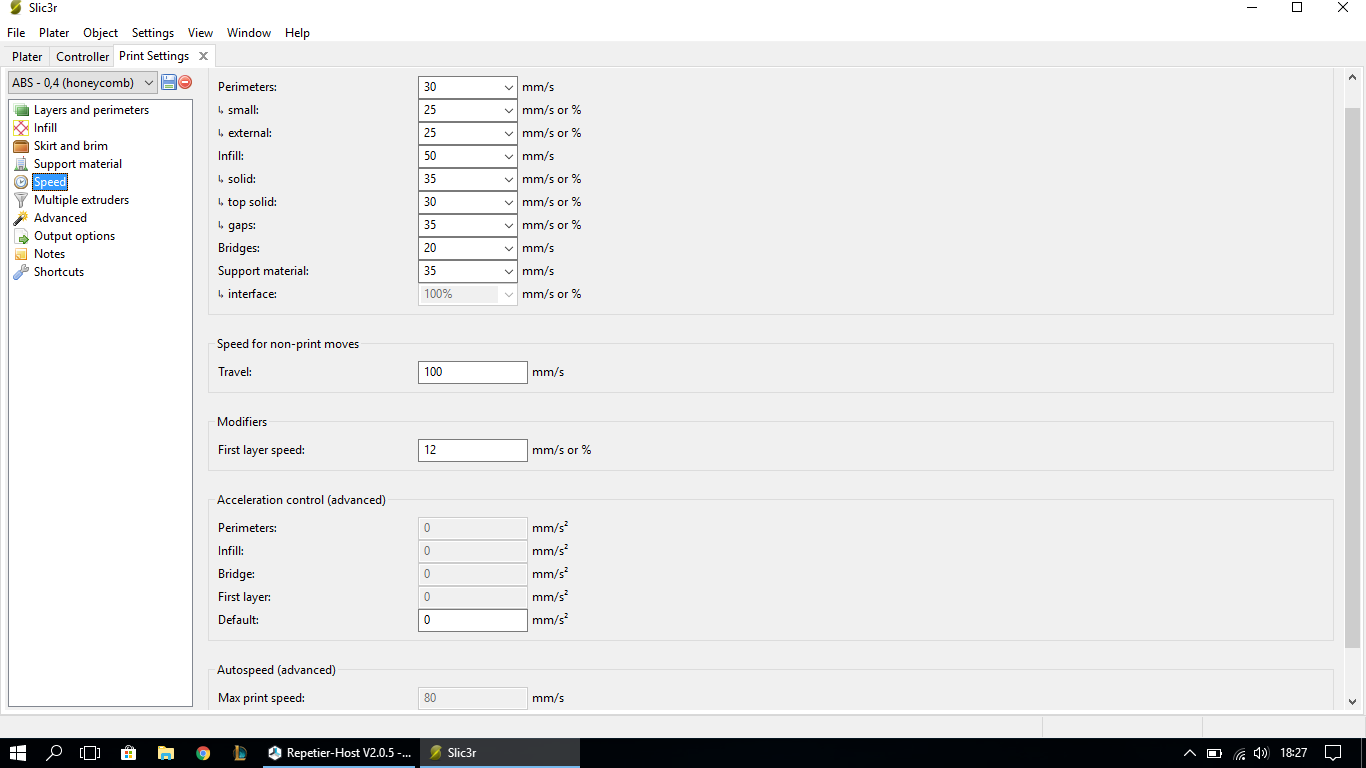Open the Notes page

tap(49, 254)
